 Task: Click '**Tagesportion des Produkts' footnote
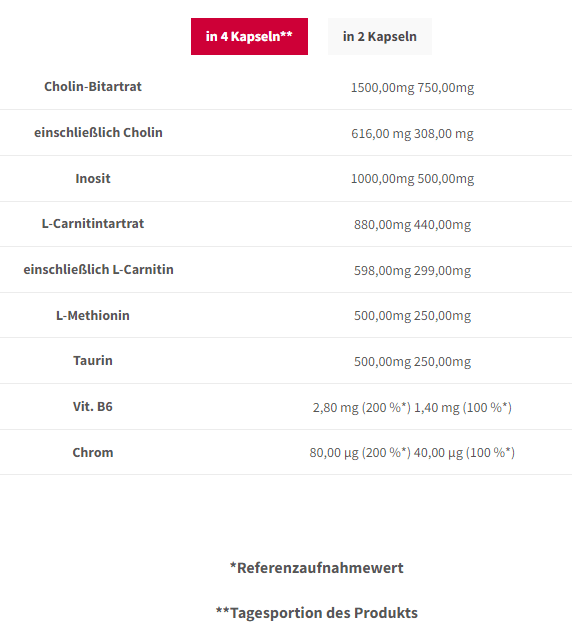316,613
